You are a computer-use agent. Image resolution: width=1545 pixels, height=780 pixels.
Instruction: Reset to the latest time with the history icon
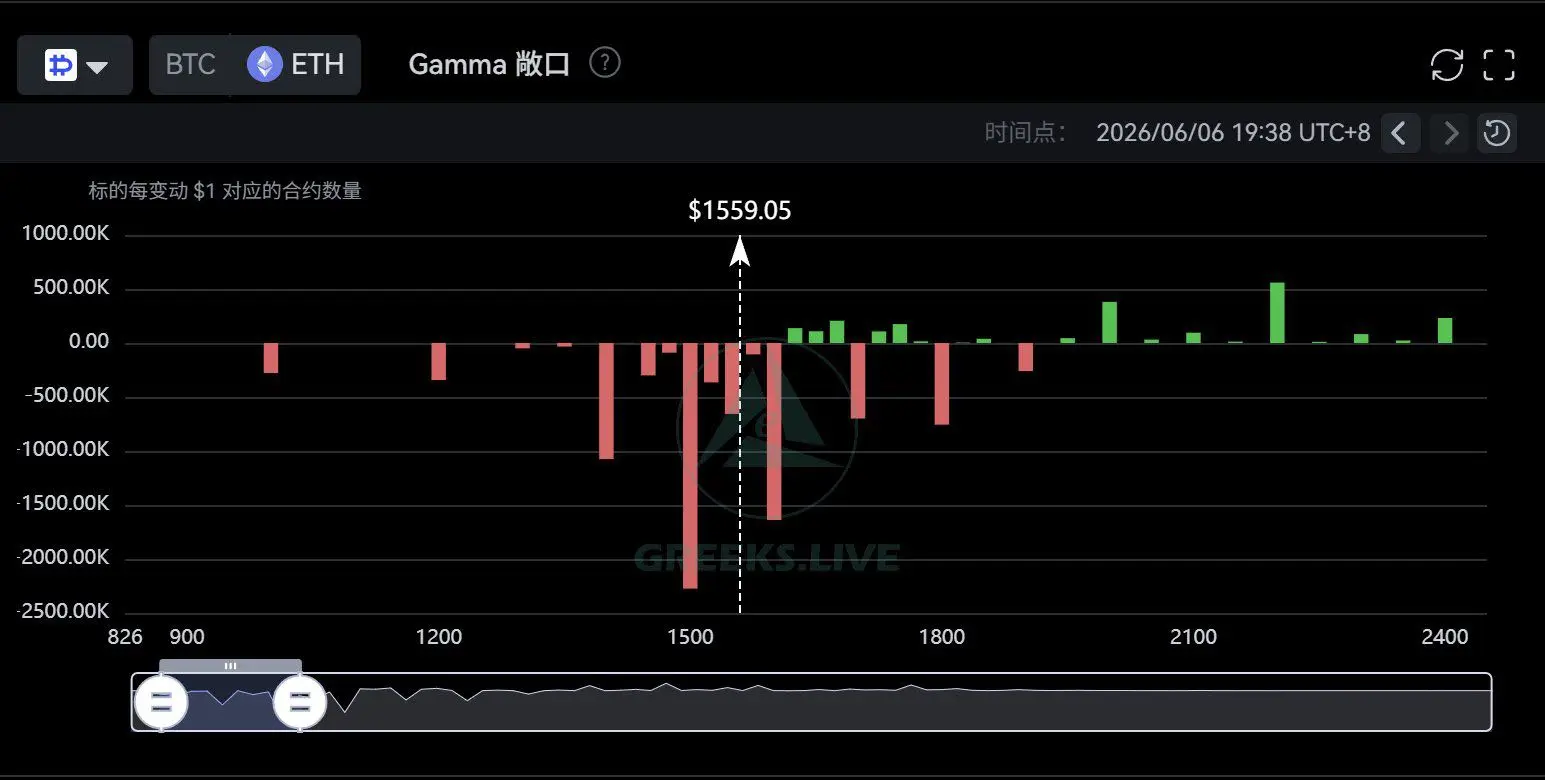click(1497, 132)
